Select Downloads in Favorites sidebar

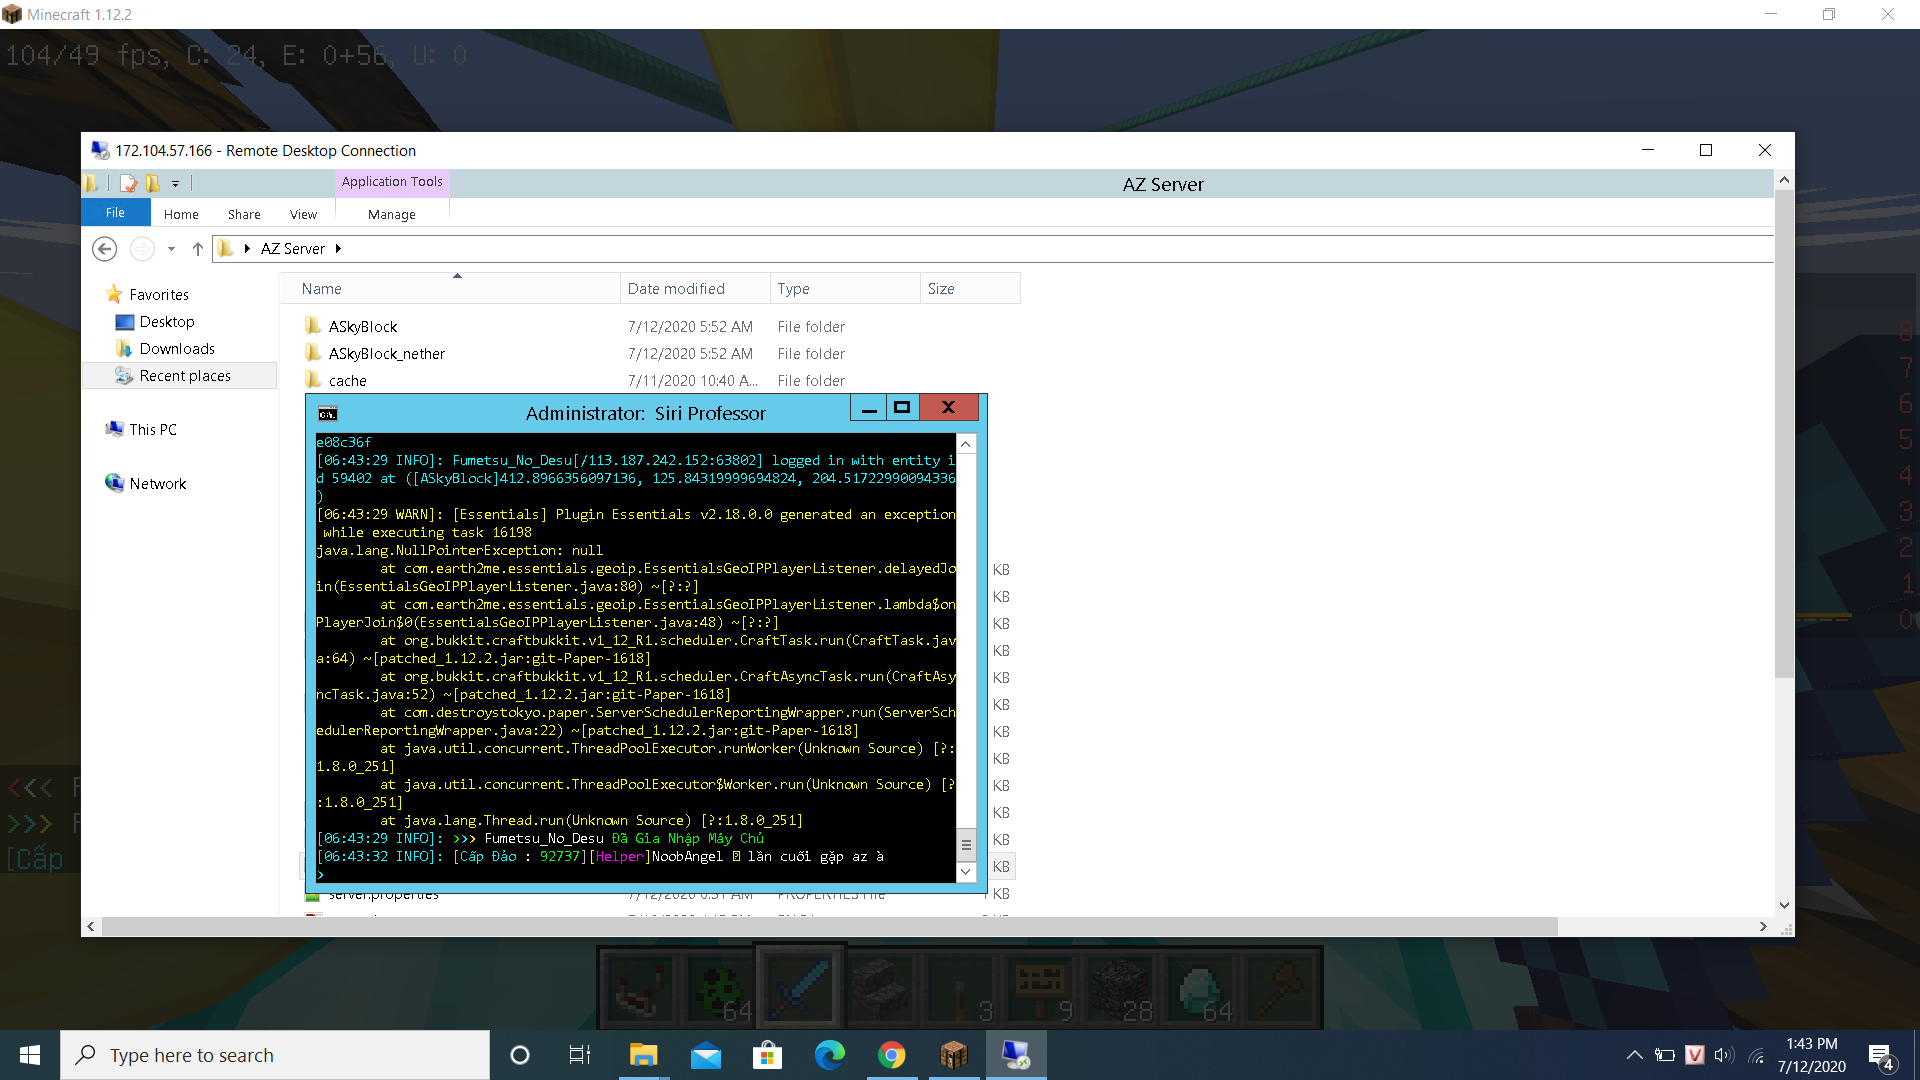[x=177, y=348]
